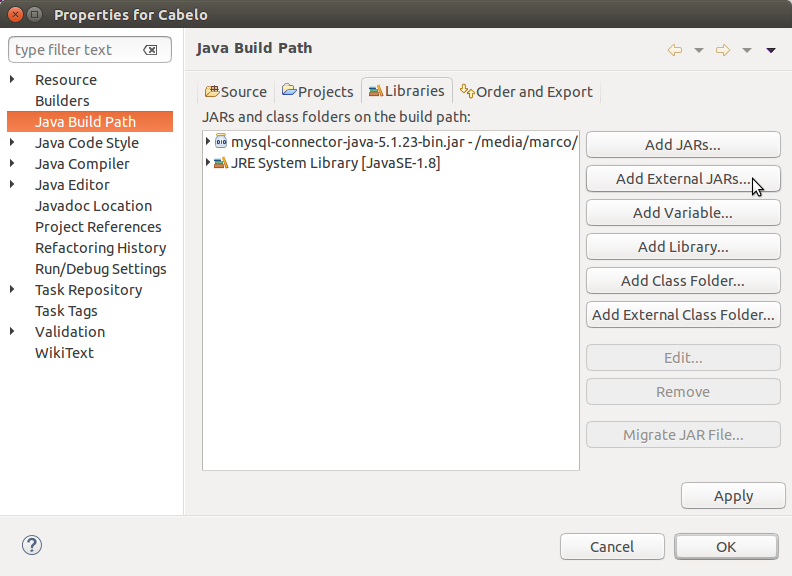Viewport: 792px width, 576px height.
Task: Click the Add JARs... button
Action: coord(683,145)
